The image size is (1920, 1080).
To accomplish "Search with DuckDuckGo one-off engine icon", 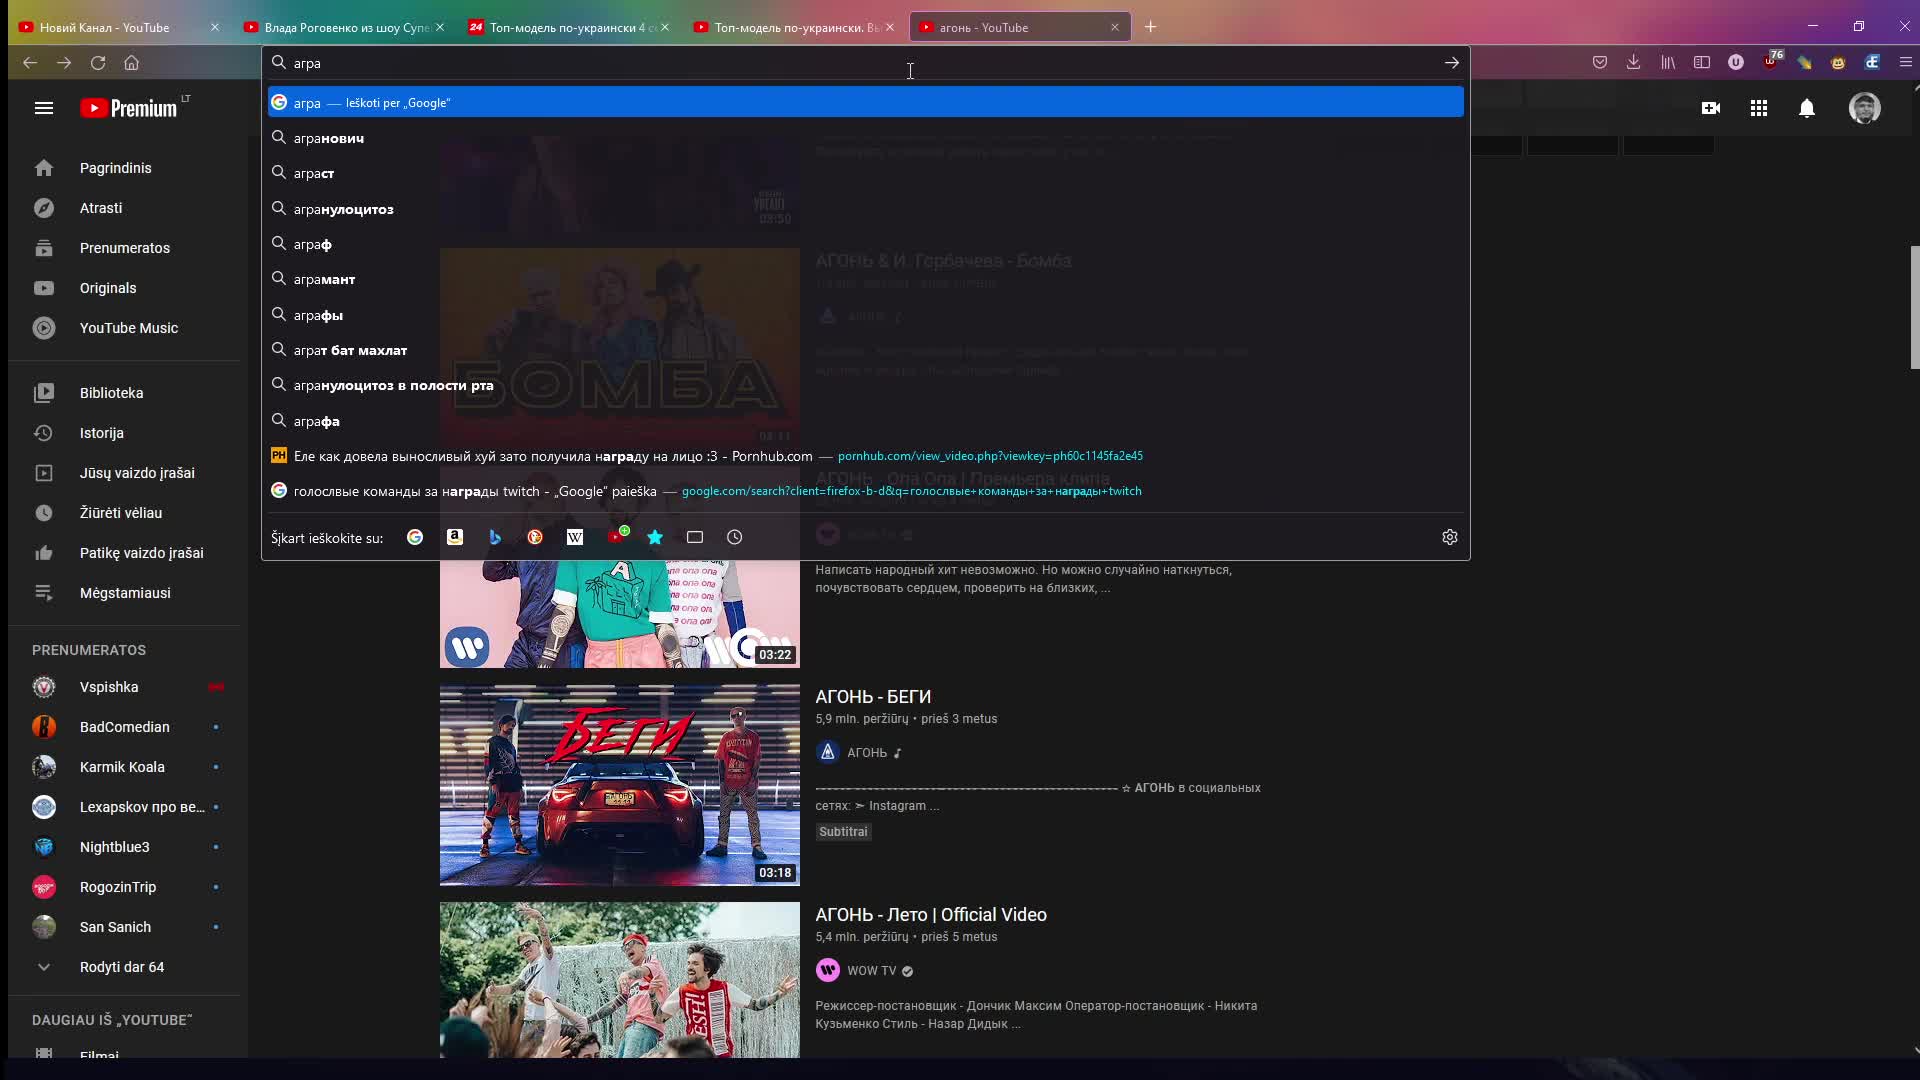I will [x=535, y=537].
